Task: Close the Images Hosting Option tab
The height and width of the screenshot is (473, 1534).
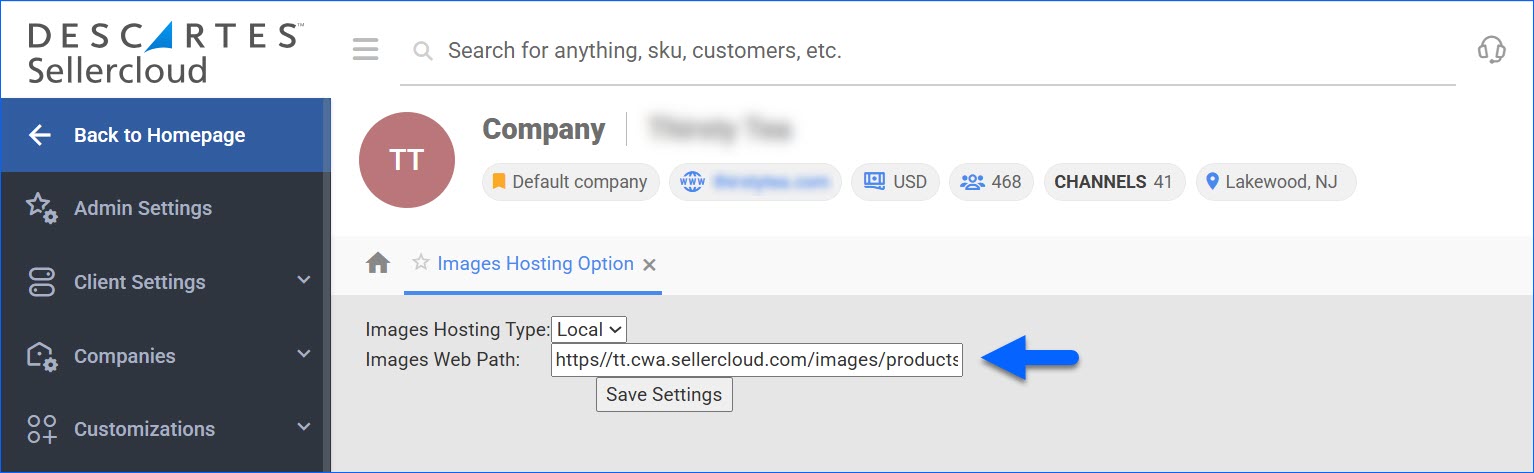Action: point(649,265)
